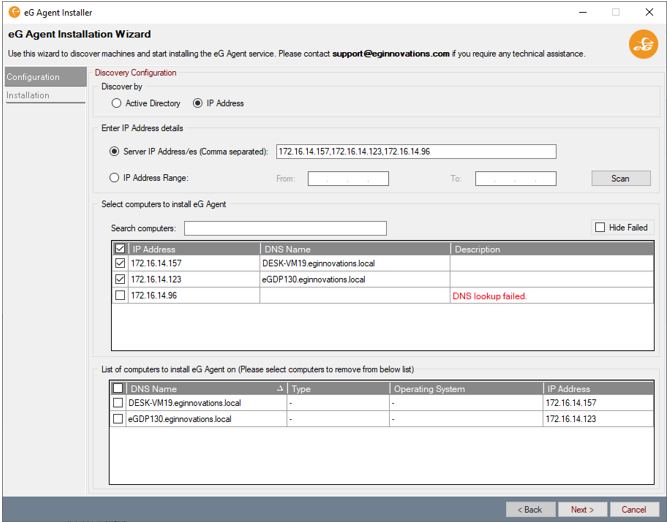Click the To IP range field
This screenshot has width=667, height=522.
516,179
